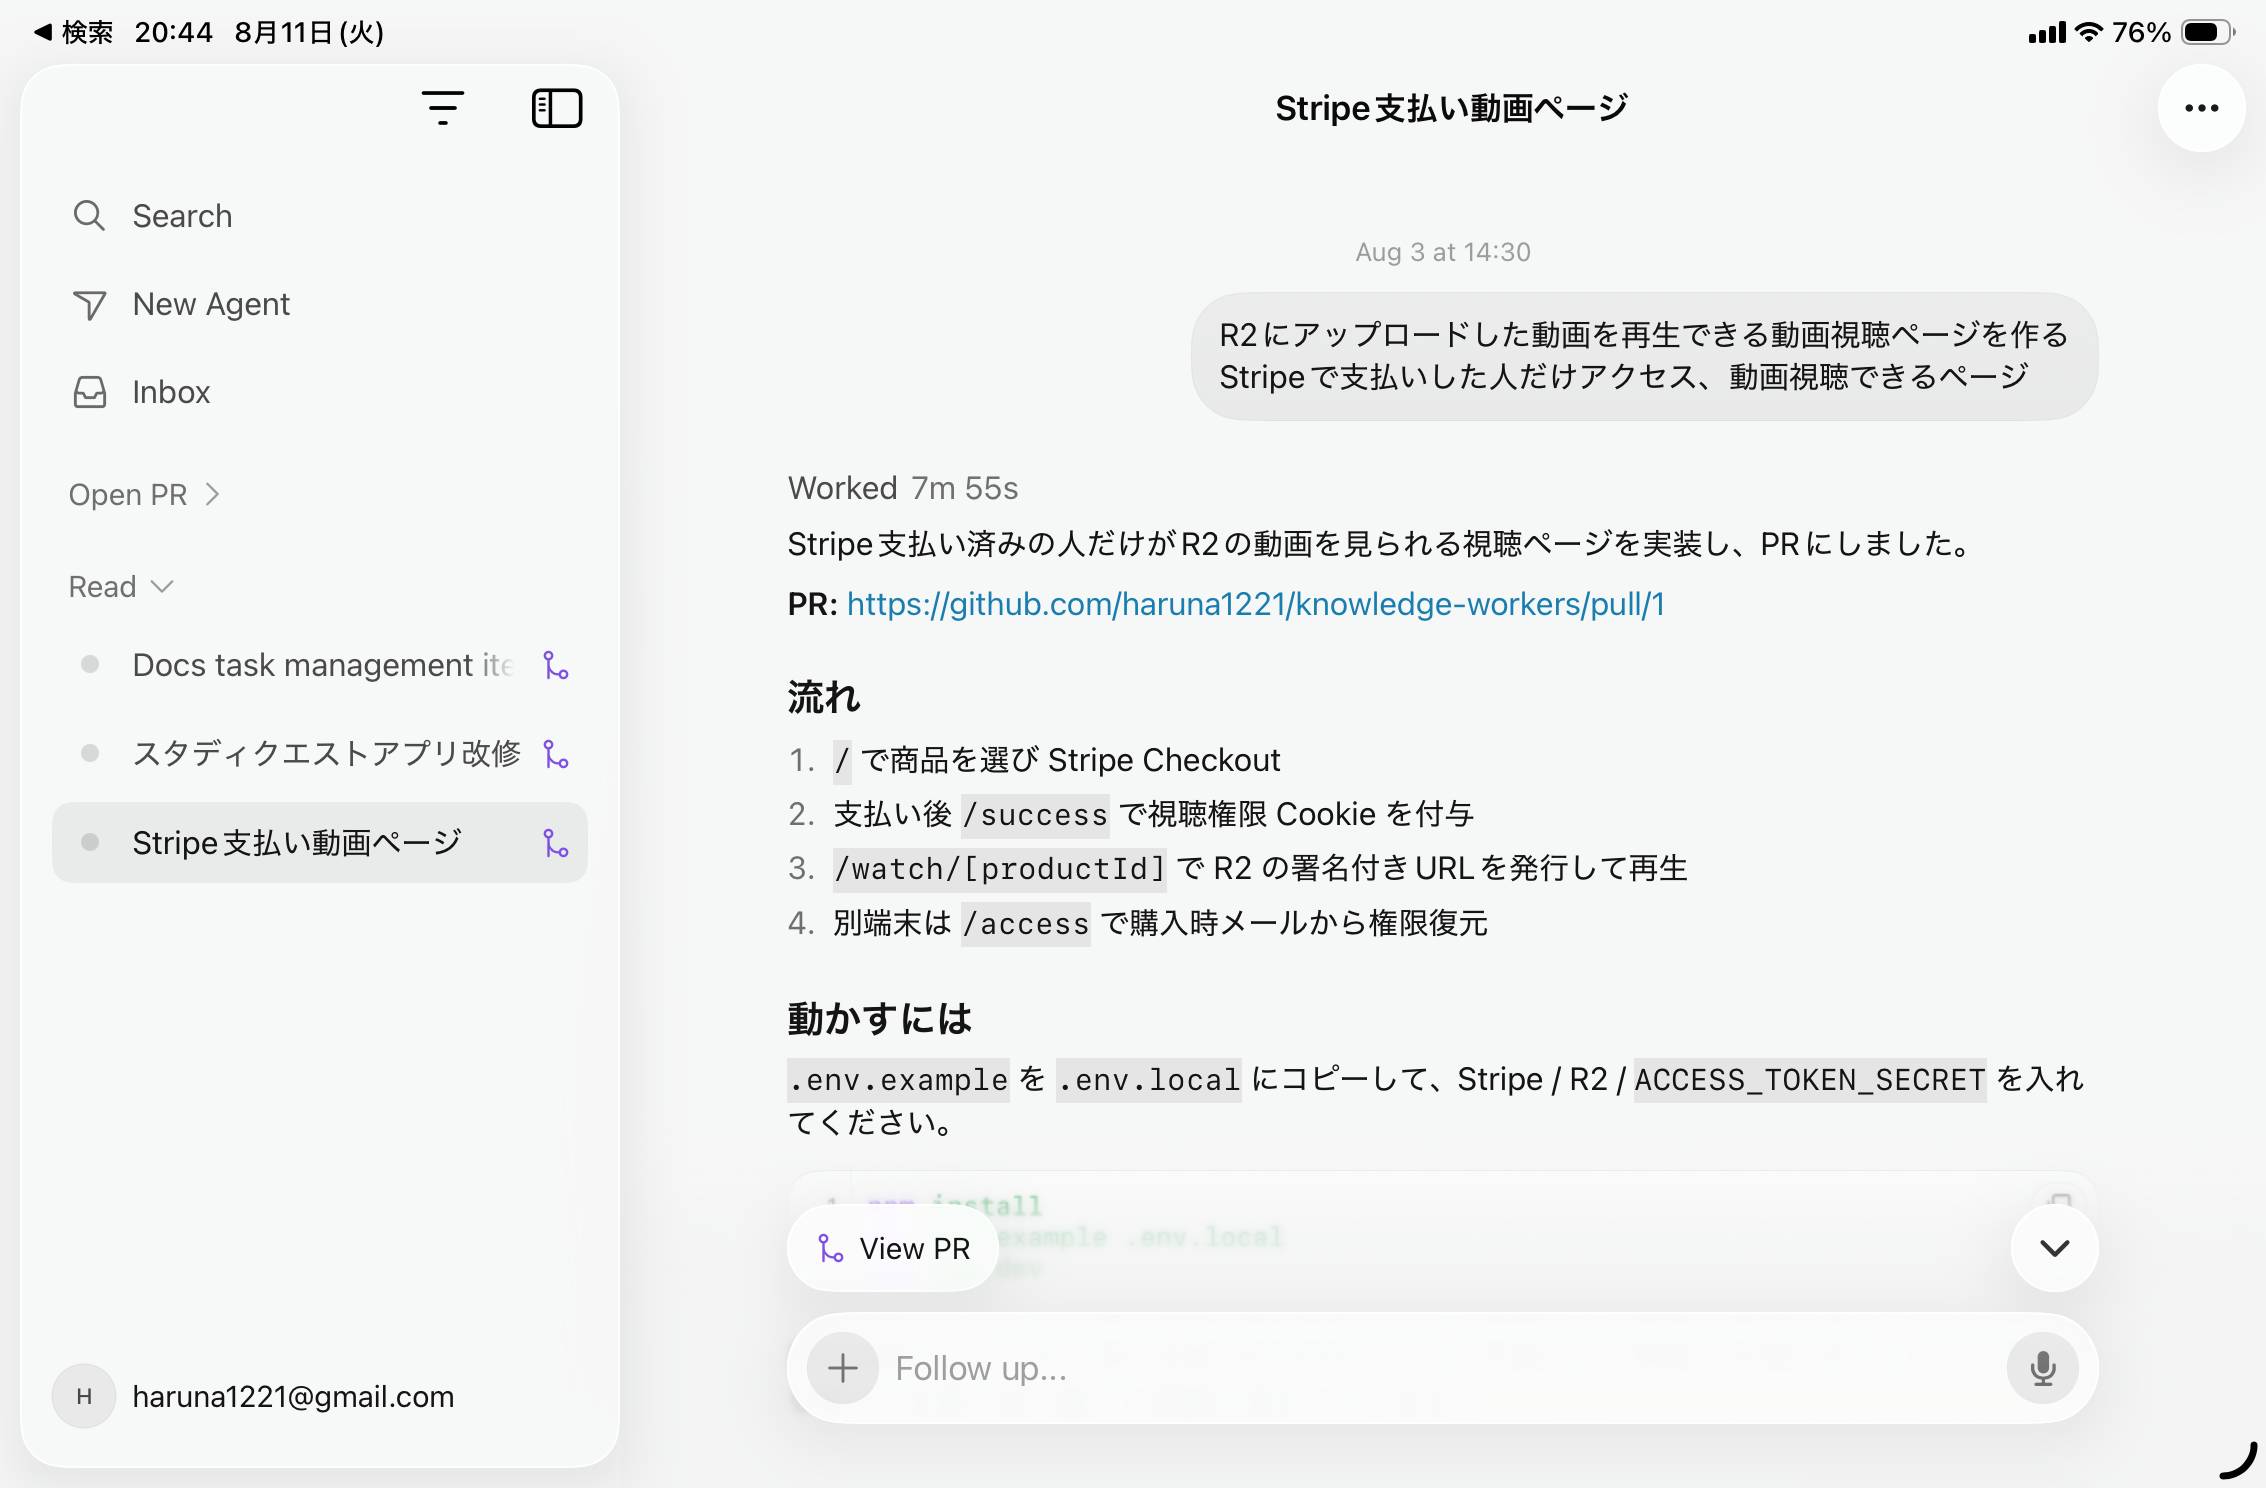Open the スタディクエストアプリ改修 conversation

[x=320, y=753]
